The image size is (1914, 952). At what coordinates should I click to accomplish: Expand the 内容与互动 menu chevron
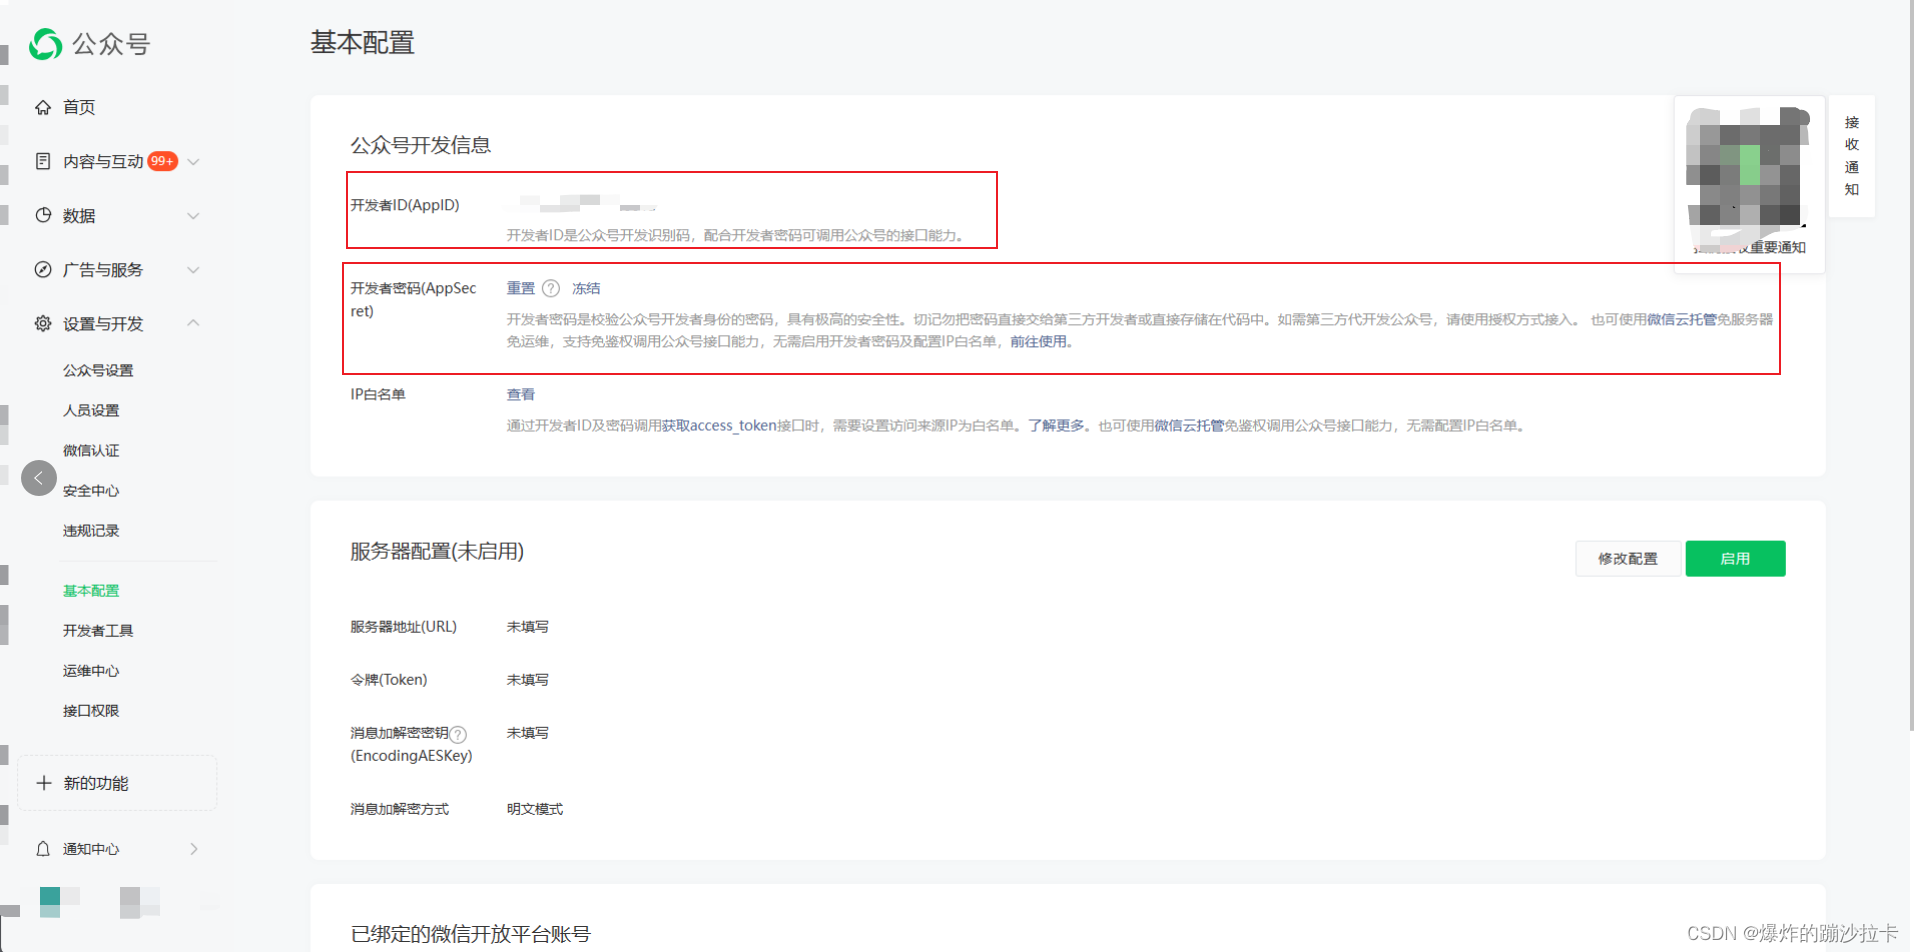coord(194,161)
